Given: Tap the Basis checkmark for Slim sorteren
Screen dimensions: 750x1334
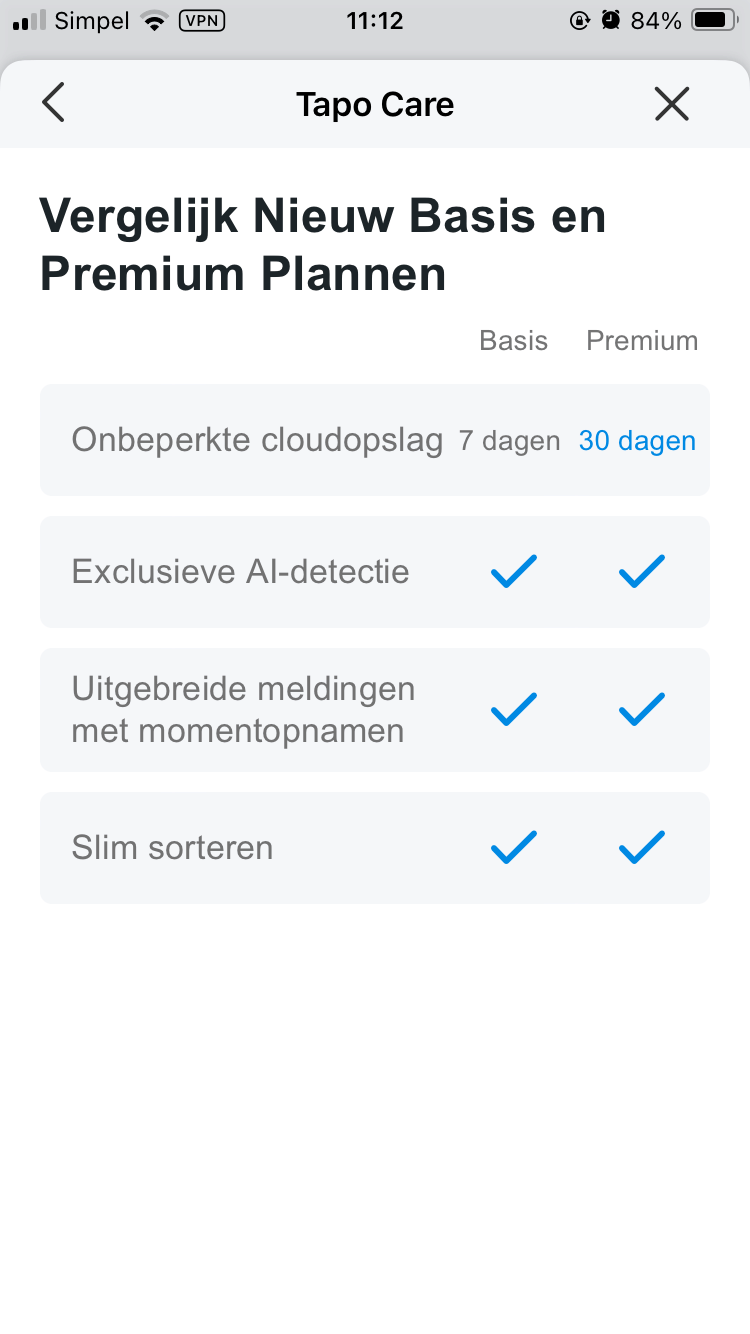Looking at the screenshot, I should click(x=514, y=848).
